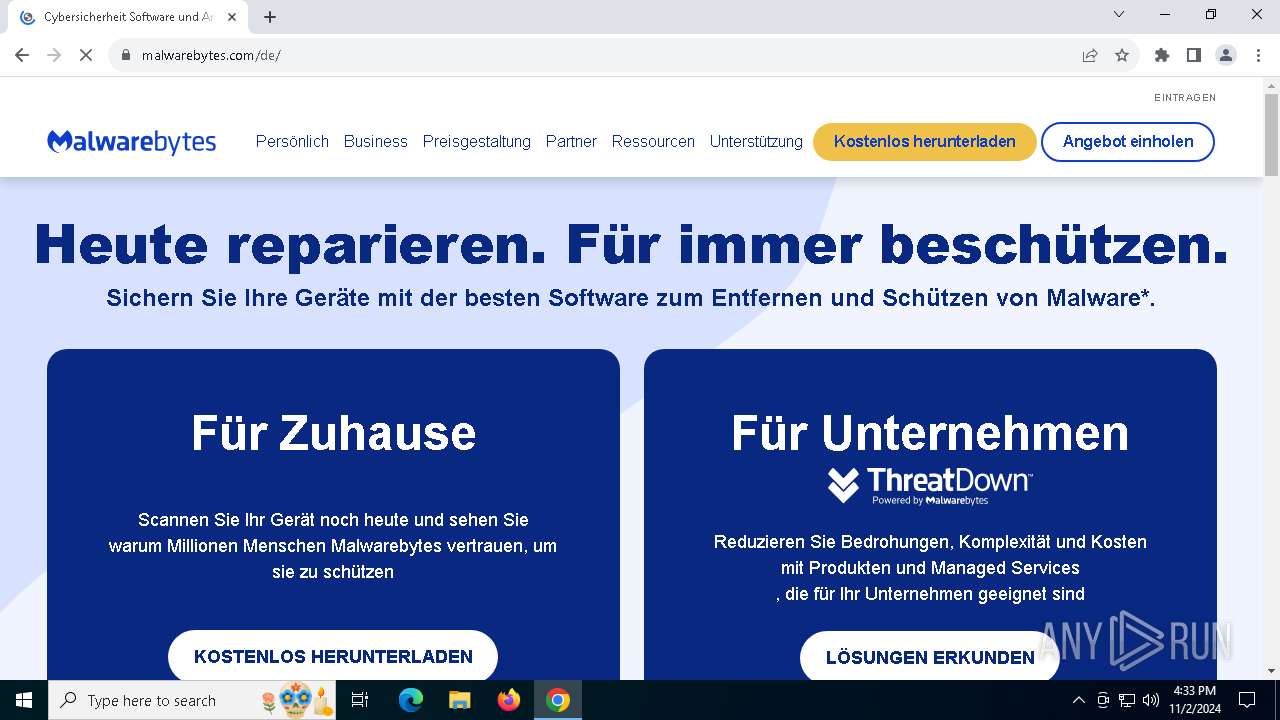Launch Microsoft Edge from the taskbar
This screenshot has width=1280, height=720.
point(411,700)
